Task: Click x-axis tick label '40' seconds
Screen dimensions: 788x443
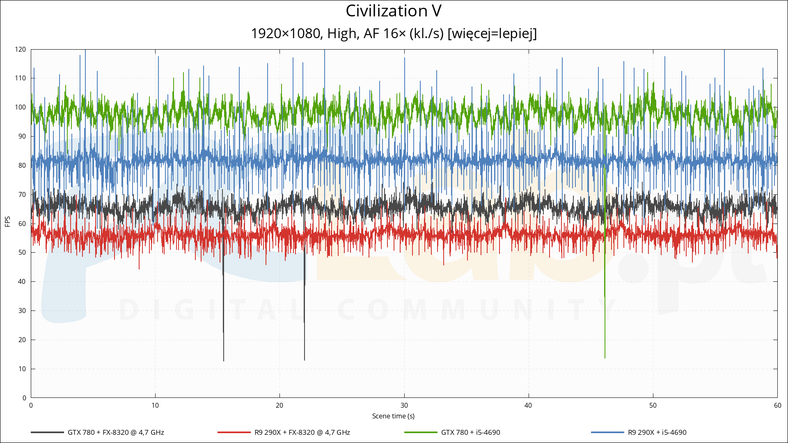Action: pos(528,405)
